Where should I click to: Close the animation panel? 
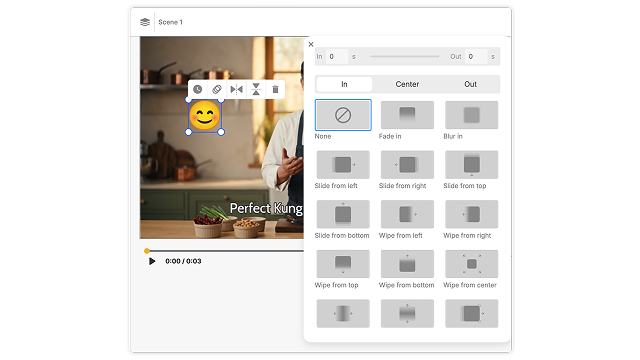point(311,44)
